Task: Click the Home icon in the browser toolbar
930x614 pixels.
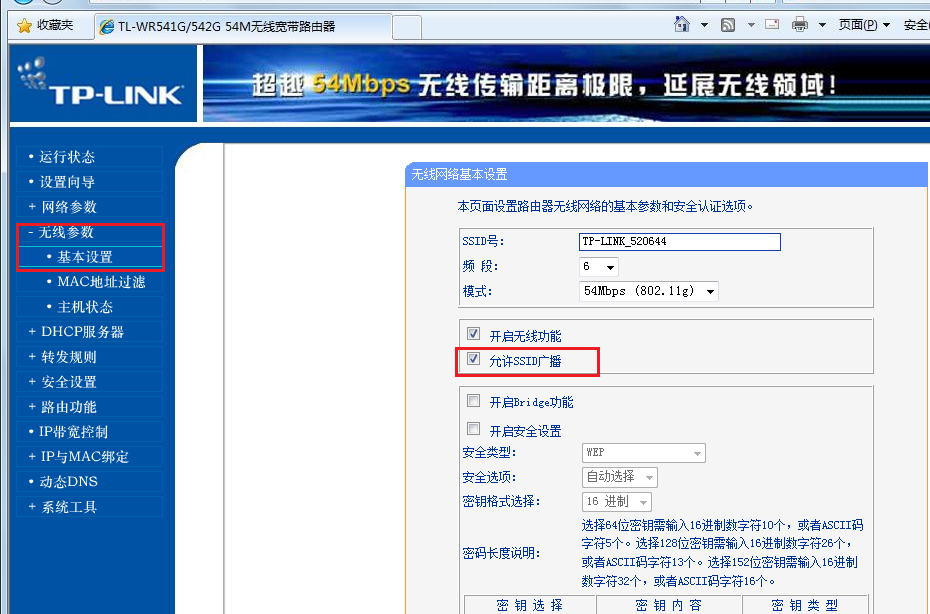Action: [682, 23]
